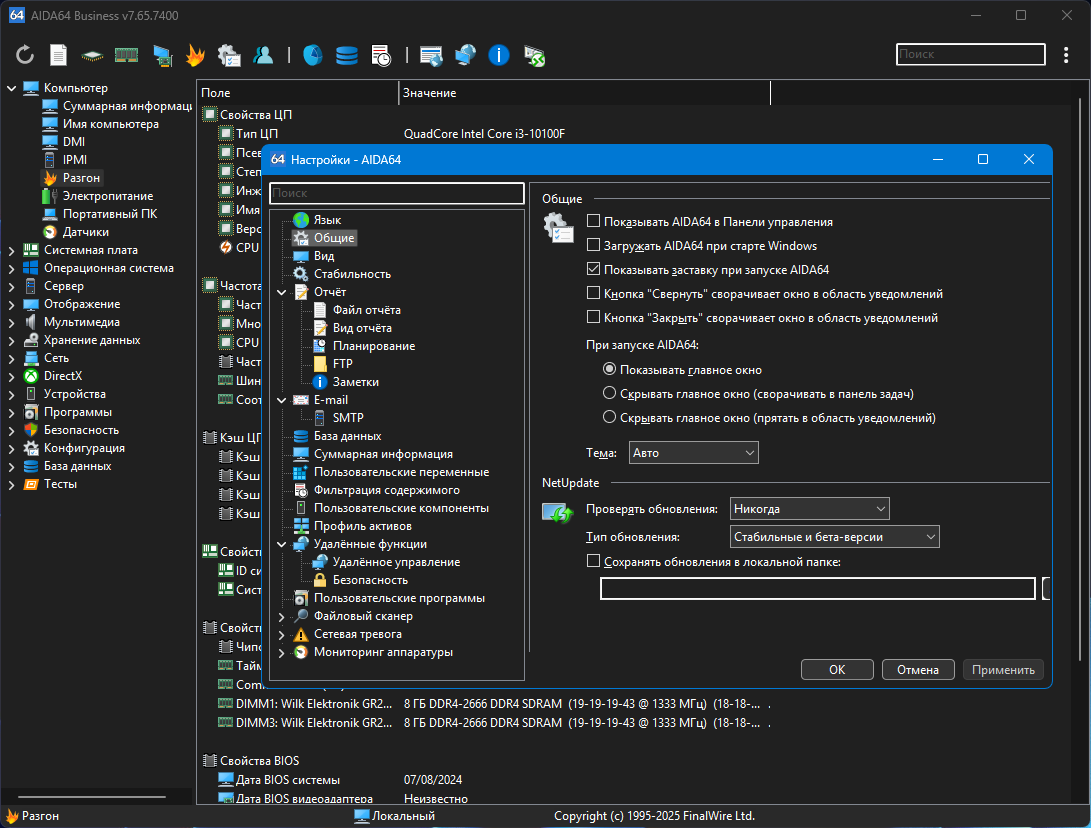Toggle the Кнопка "Свернуть" notification area checkbox
Viewport: 1091px width, 828px height.
click(x=594, y=293)
